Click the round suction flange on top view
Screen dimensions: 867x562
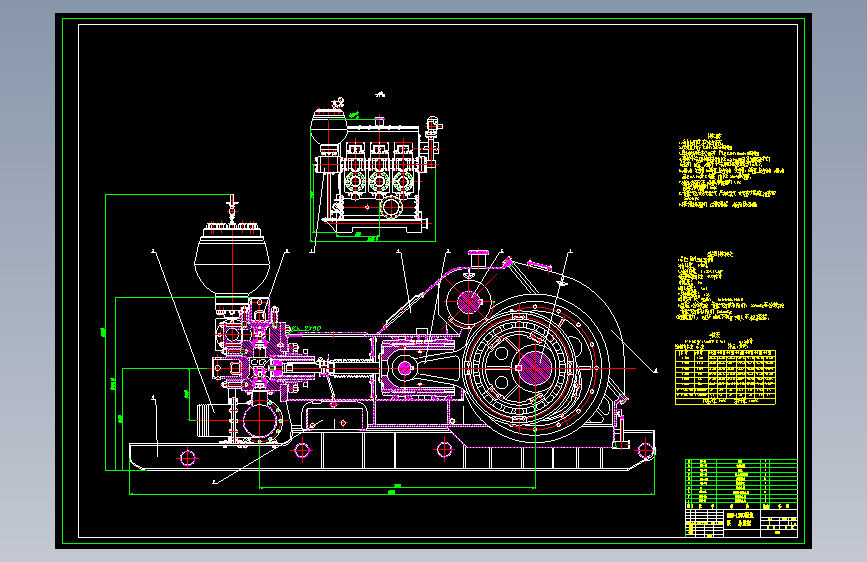click(391, 207)
